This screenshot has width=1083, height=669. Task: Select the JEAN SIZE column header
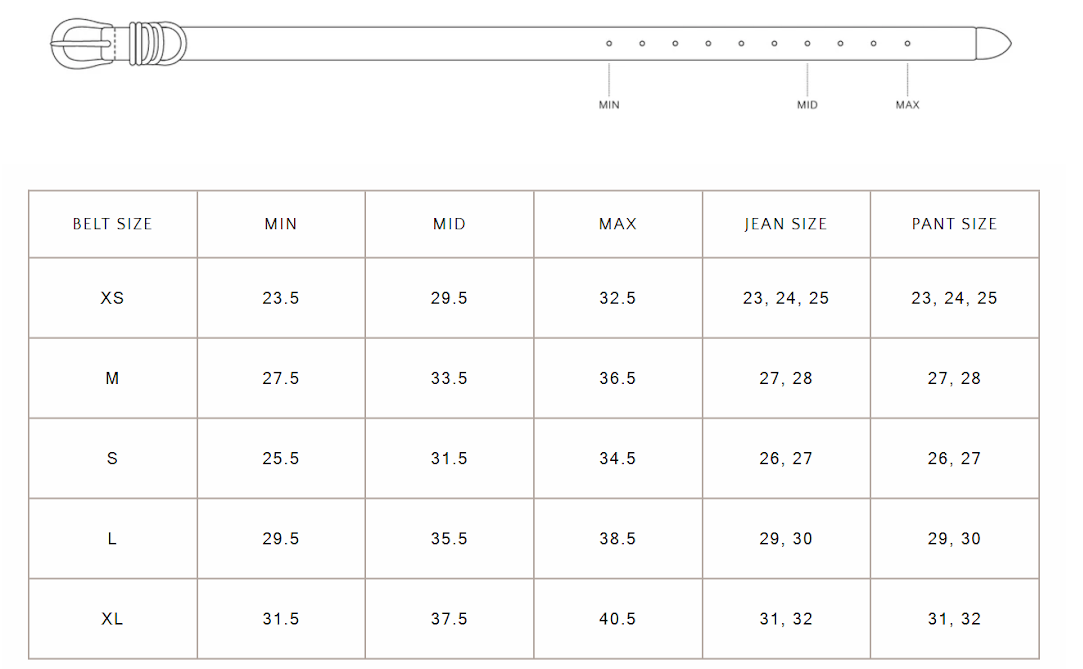tap(786, 224)
